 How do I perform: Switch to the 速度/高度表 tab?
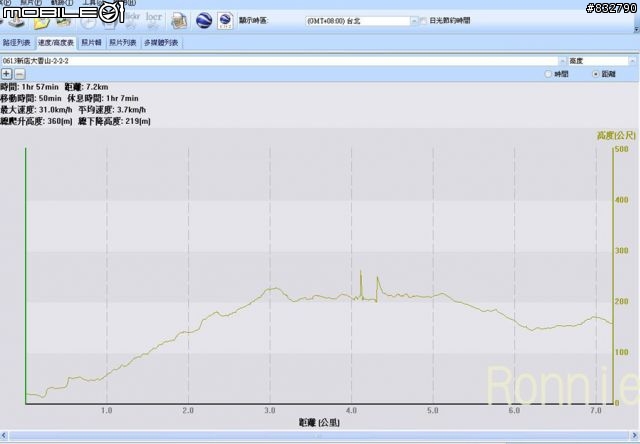point(56,42)
